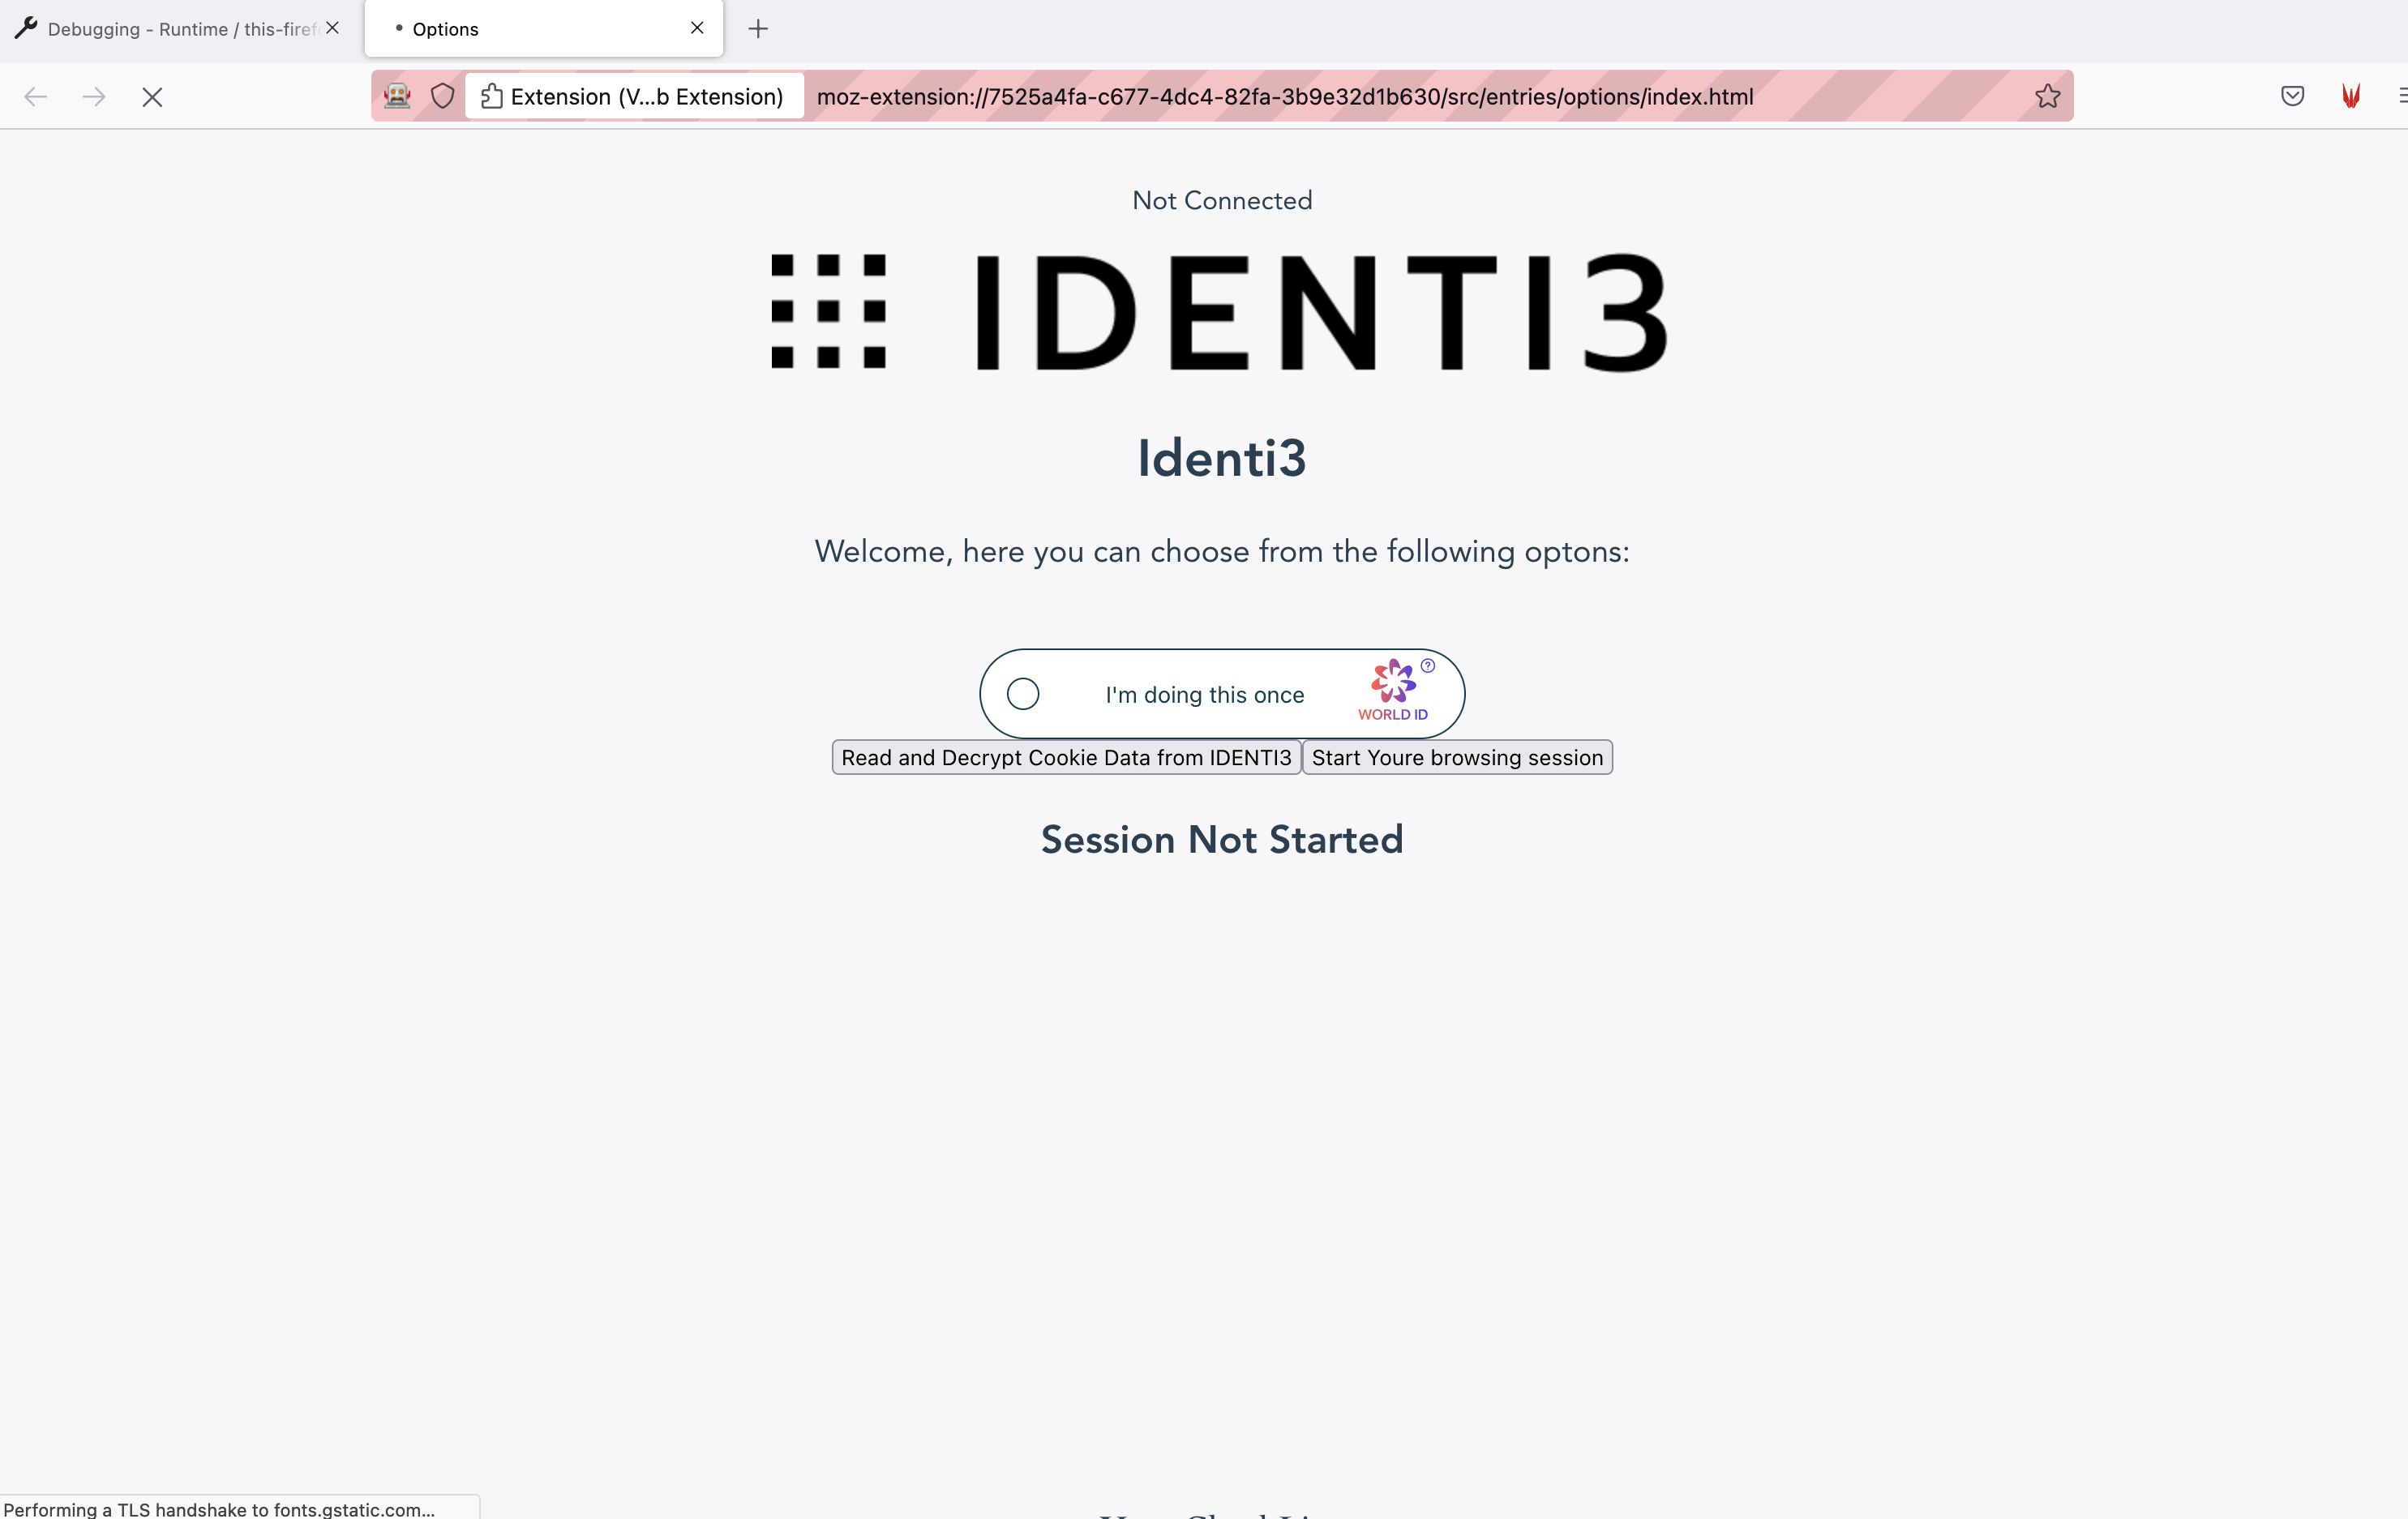Viewport: 2408px width, 1519px height.
Task: Click the Waterfox/browser menu icon
Action: (2401, 95)
